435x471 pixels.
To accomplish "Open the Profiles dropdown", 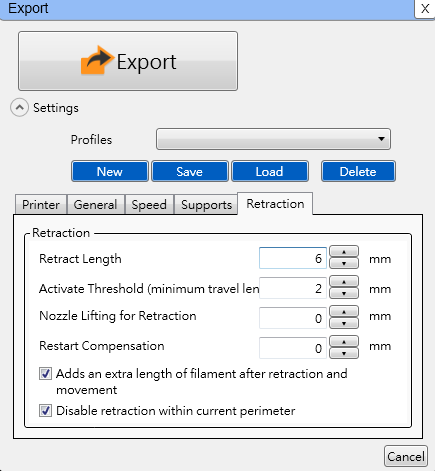I will [273, 139].
